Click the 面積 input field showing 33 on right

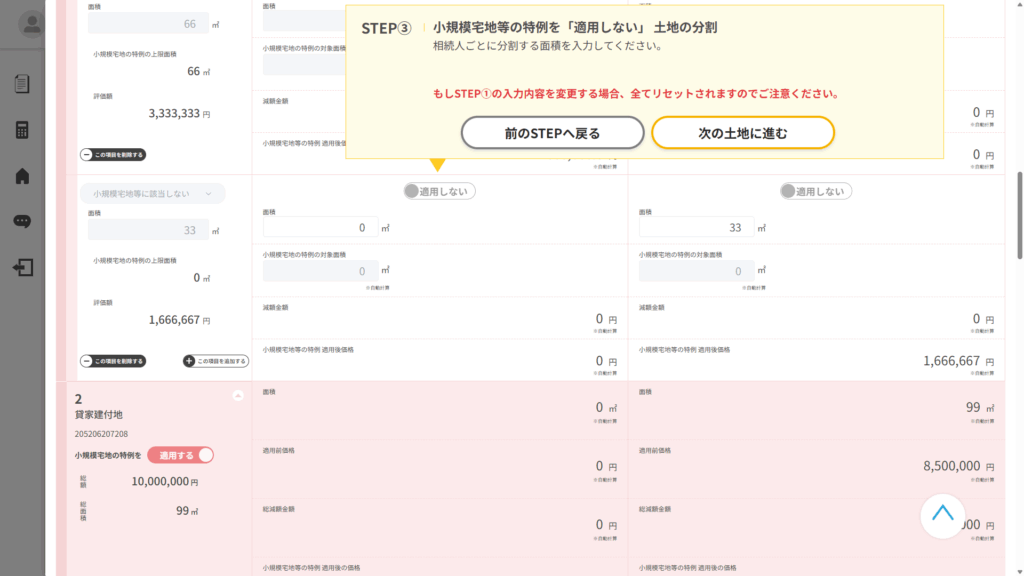point(695,228)
